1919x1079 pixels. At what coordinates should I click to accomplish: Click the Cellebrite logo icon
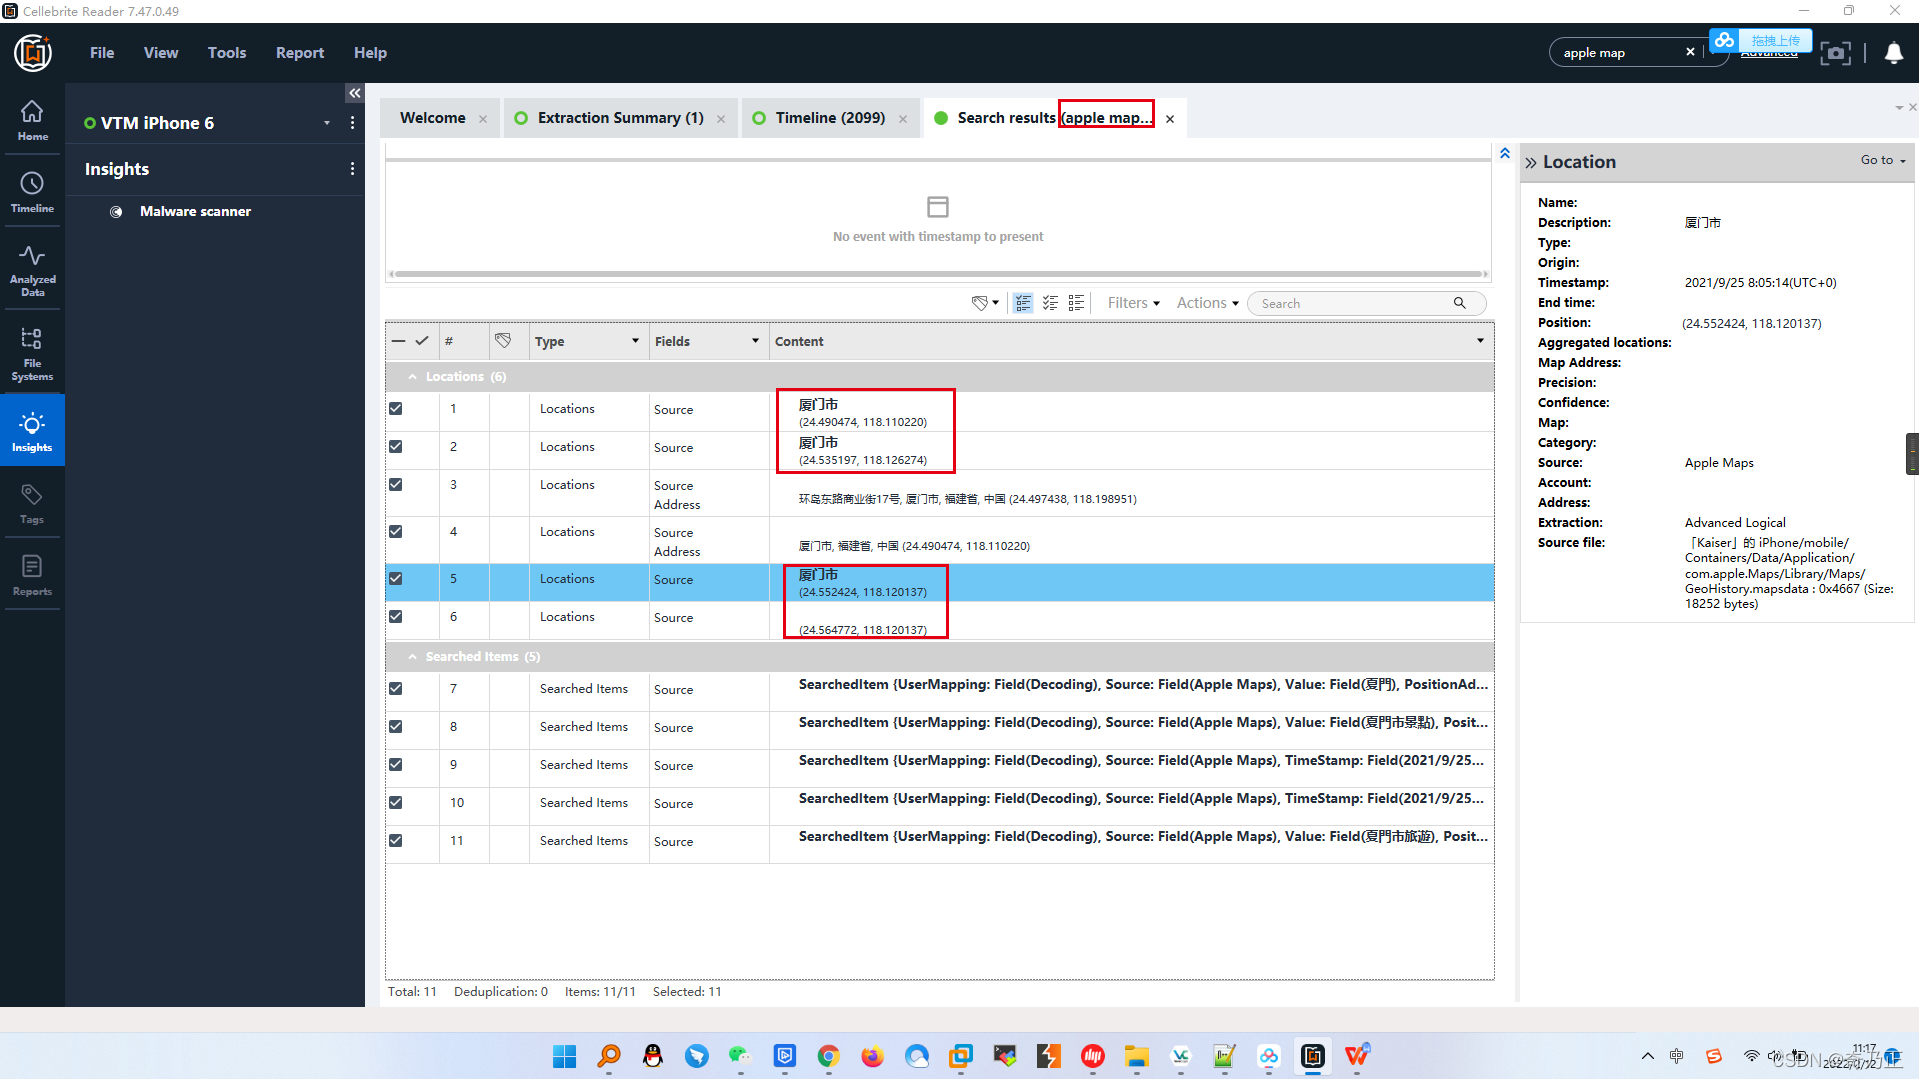pos(33,53)
